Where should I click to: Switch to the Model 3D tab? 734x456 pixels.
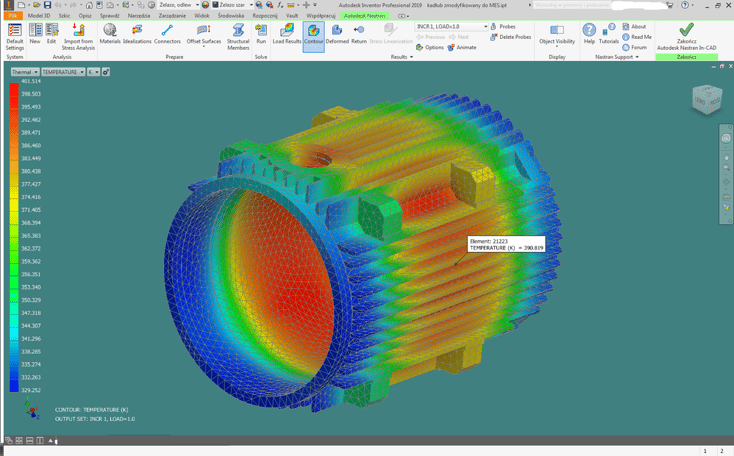click(39, 15)
